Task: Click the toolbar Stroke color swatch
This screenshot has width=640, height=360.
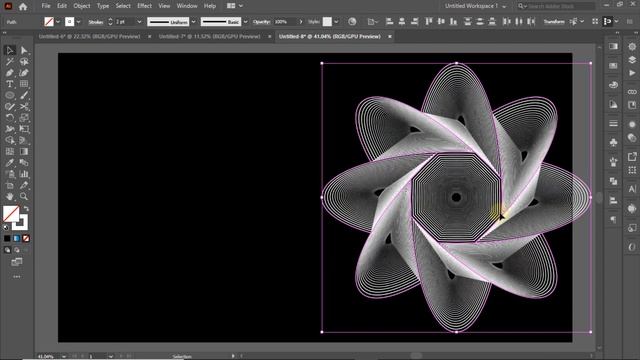Action: (21, 222)
